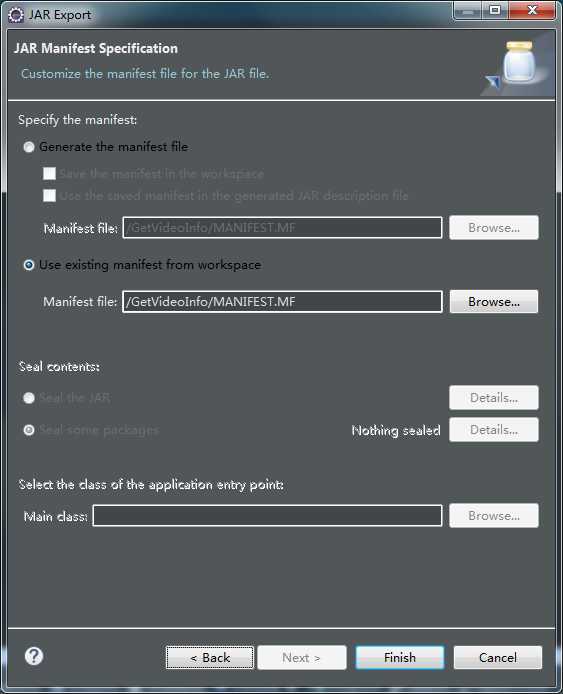Go to previous page with Back button
563x694 pixels.
210,657
